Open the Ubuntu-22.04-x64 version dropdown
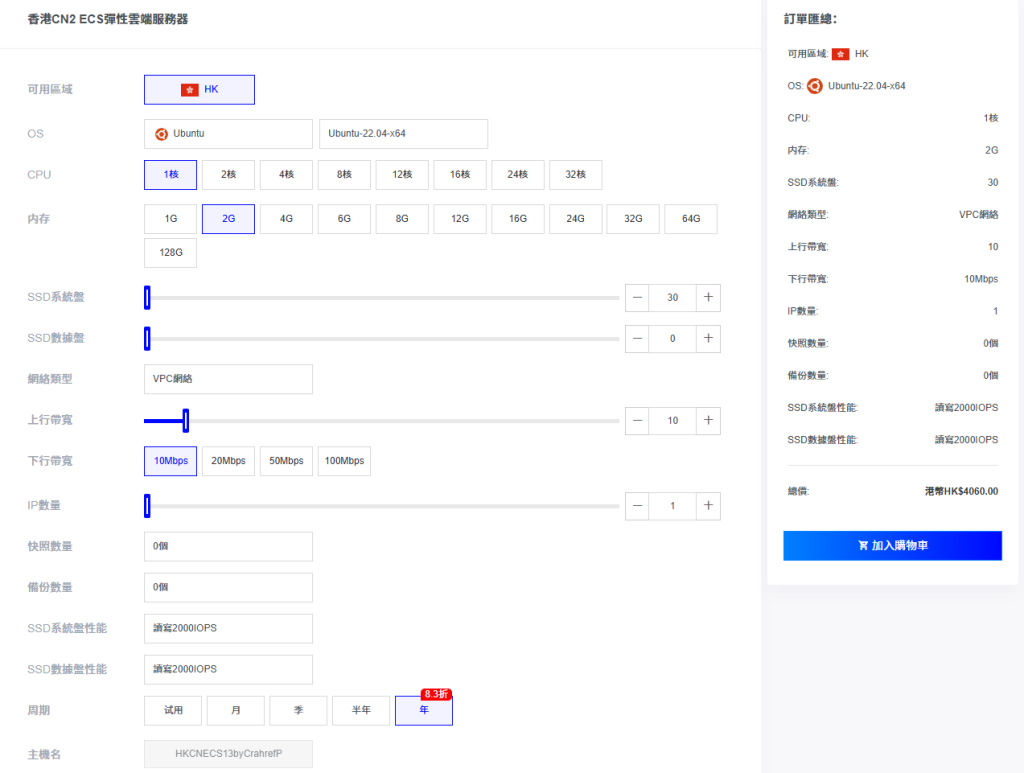Image resolution: width=1024 pixels, height=773 pixels. tap(403, 134)
